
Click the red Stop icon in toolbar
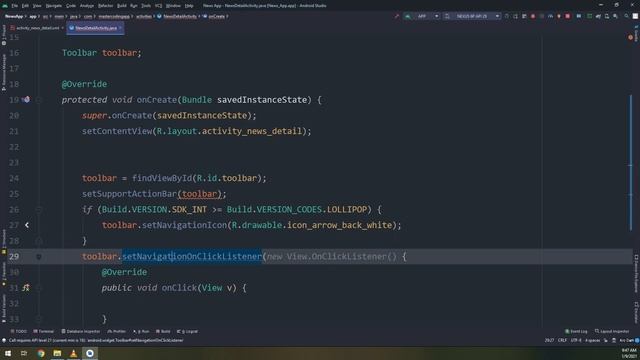[x=567, y=16]
